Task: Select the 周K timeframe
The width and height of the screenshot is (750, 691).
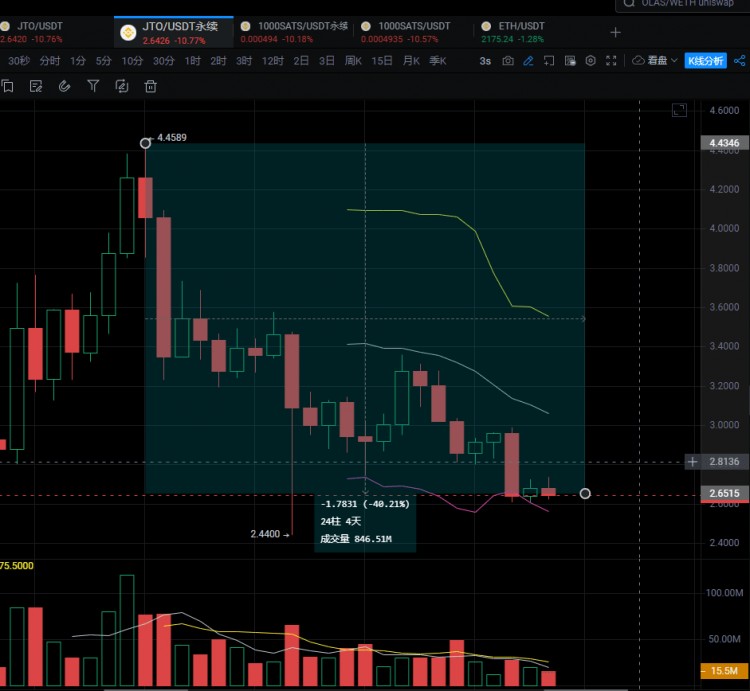Action: 353,61
